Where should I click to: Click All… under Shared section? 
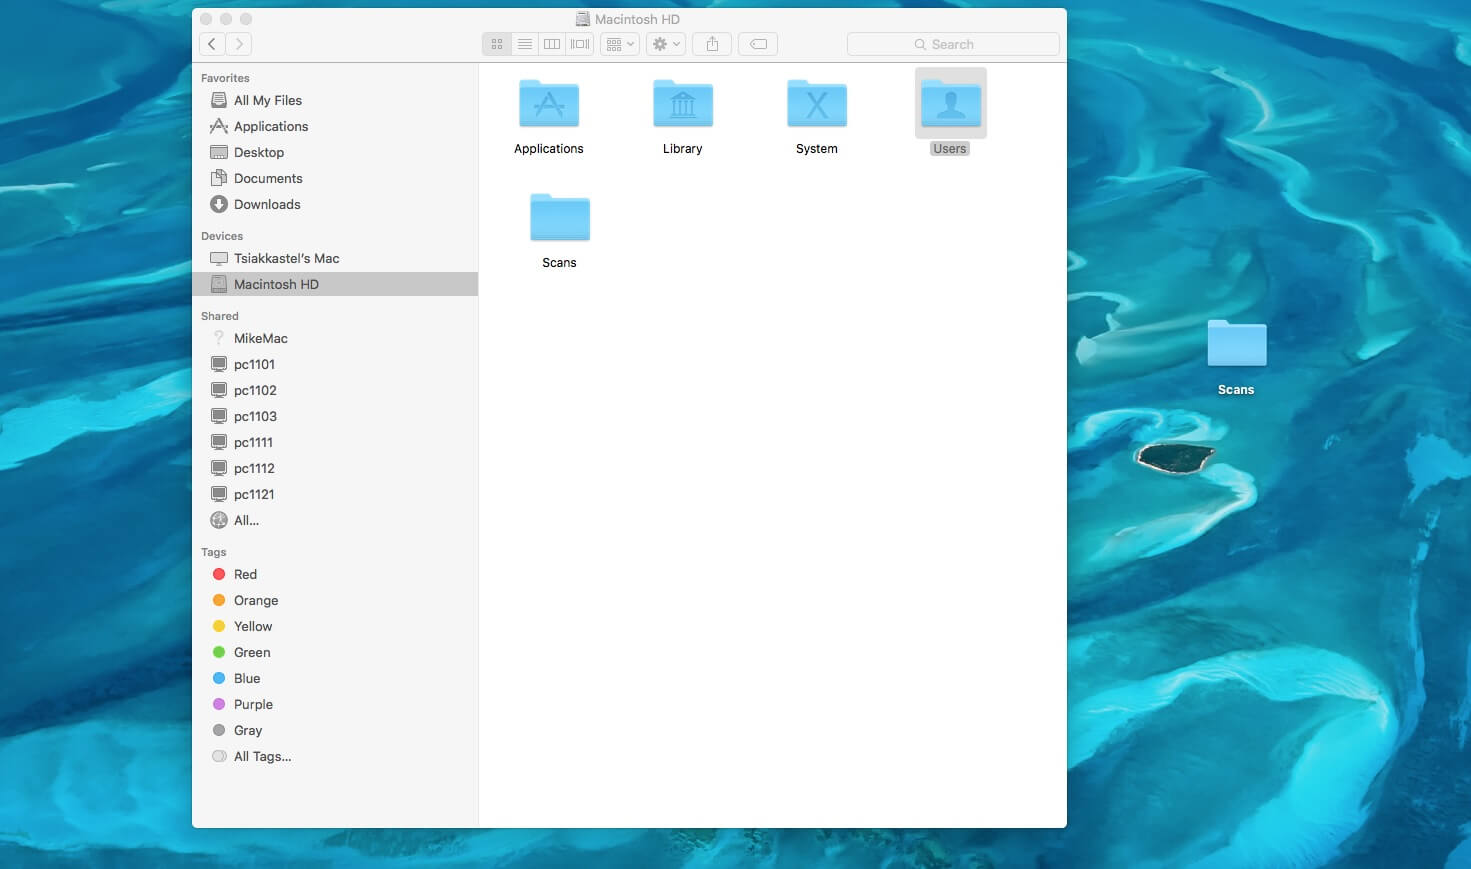[246, 520]
